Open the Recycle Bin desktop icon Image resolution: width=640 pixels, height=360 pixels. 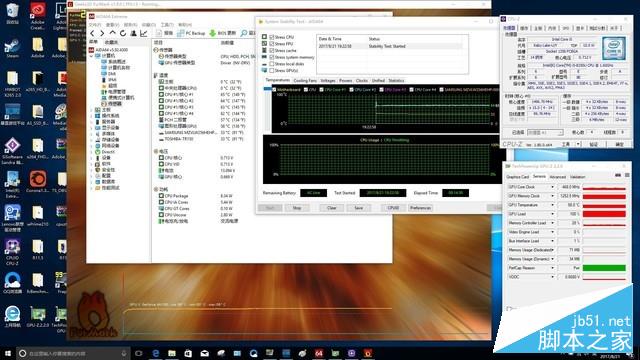point(12,14)
